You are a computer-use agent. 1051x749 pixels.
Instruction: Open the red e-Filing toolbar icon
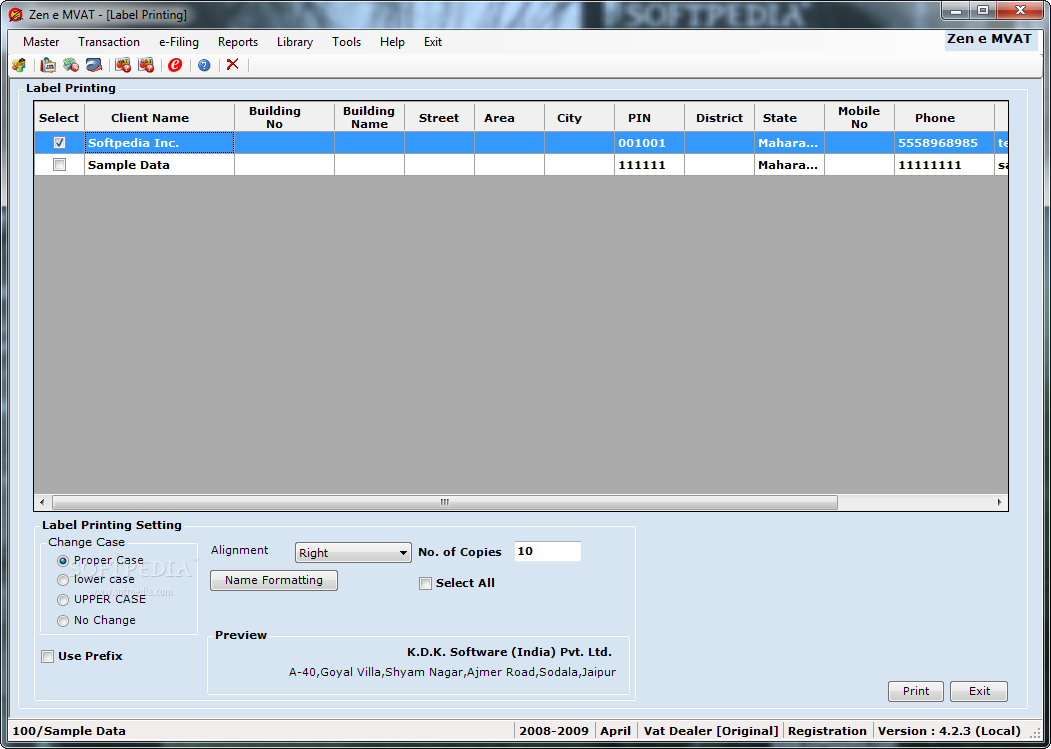(175, 65)
